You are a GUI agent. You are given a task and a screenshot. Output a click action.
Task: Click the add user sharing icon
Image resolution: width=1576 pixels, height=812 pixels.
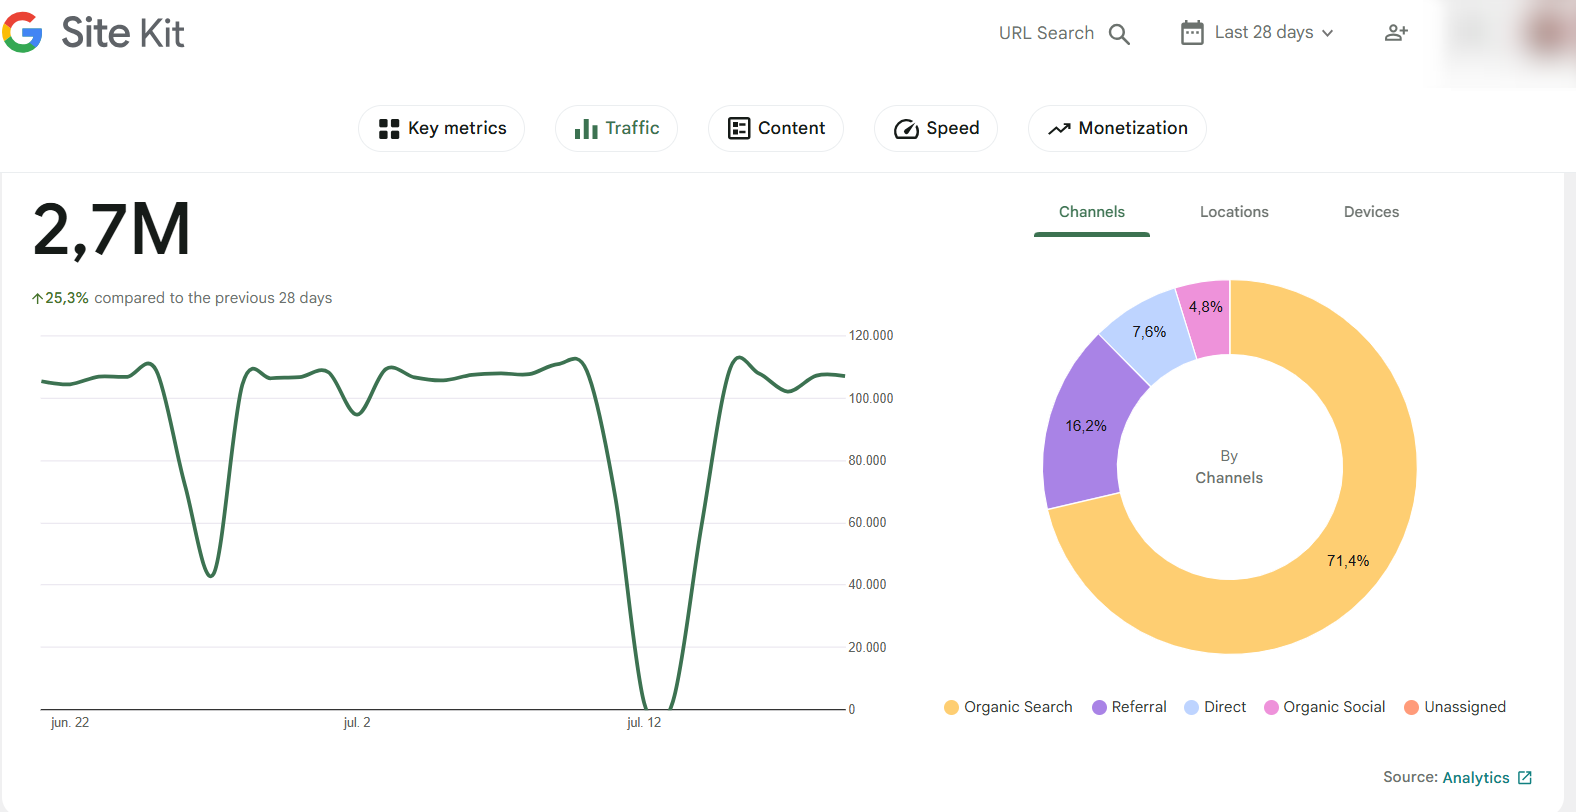[x=1396, y=33]
